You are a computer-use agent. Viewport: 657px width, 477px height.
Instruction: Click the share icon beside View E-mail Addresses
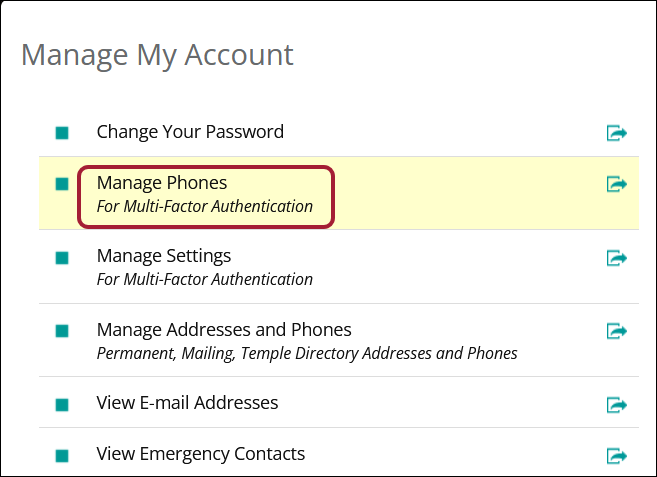tap(617, 404)
